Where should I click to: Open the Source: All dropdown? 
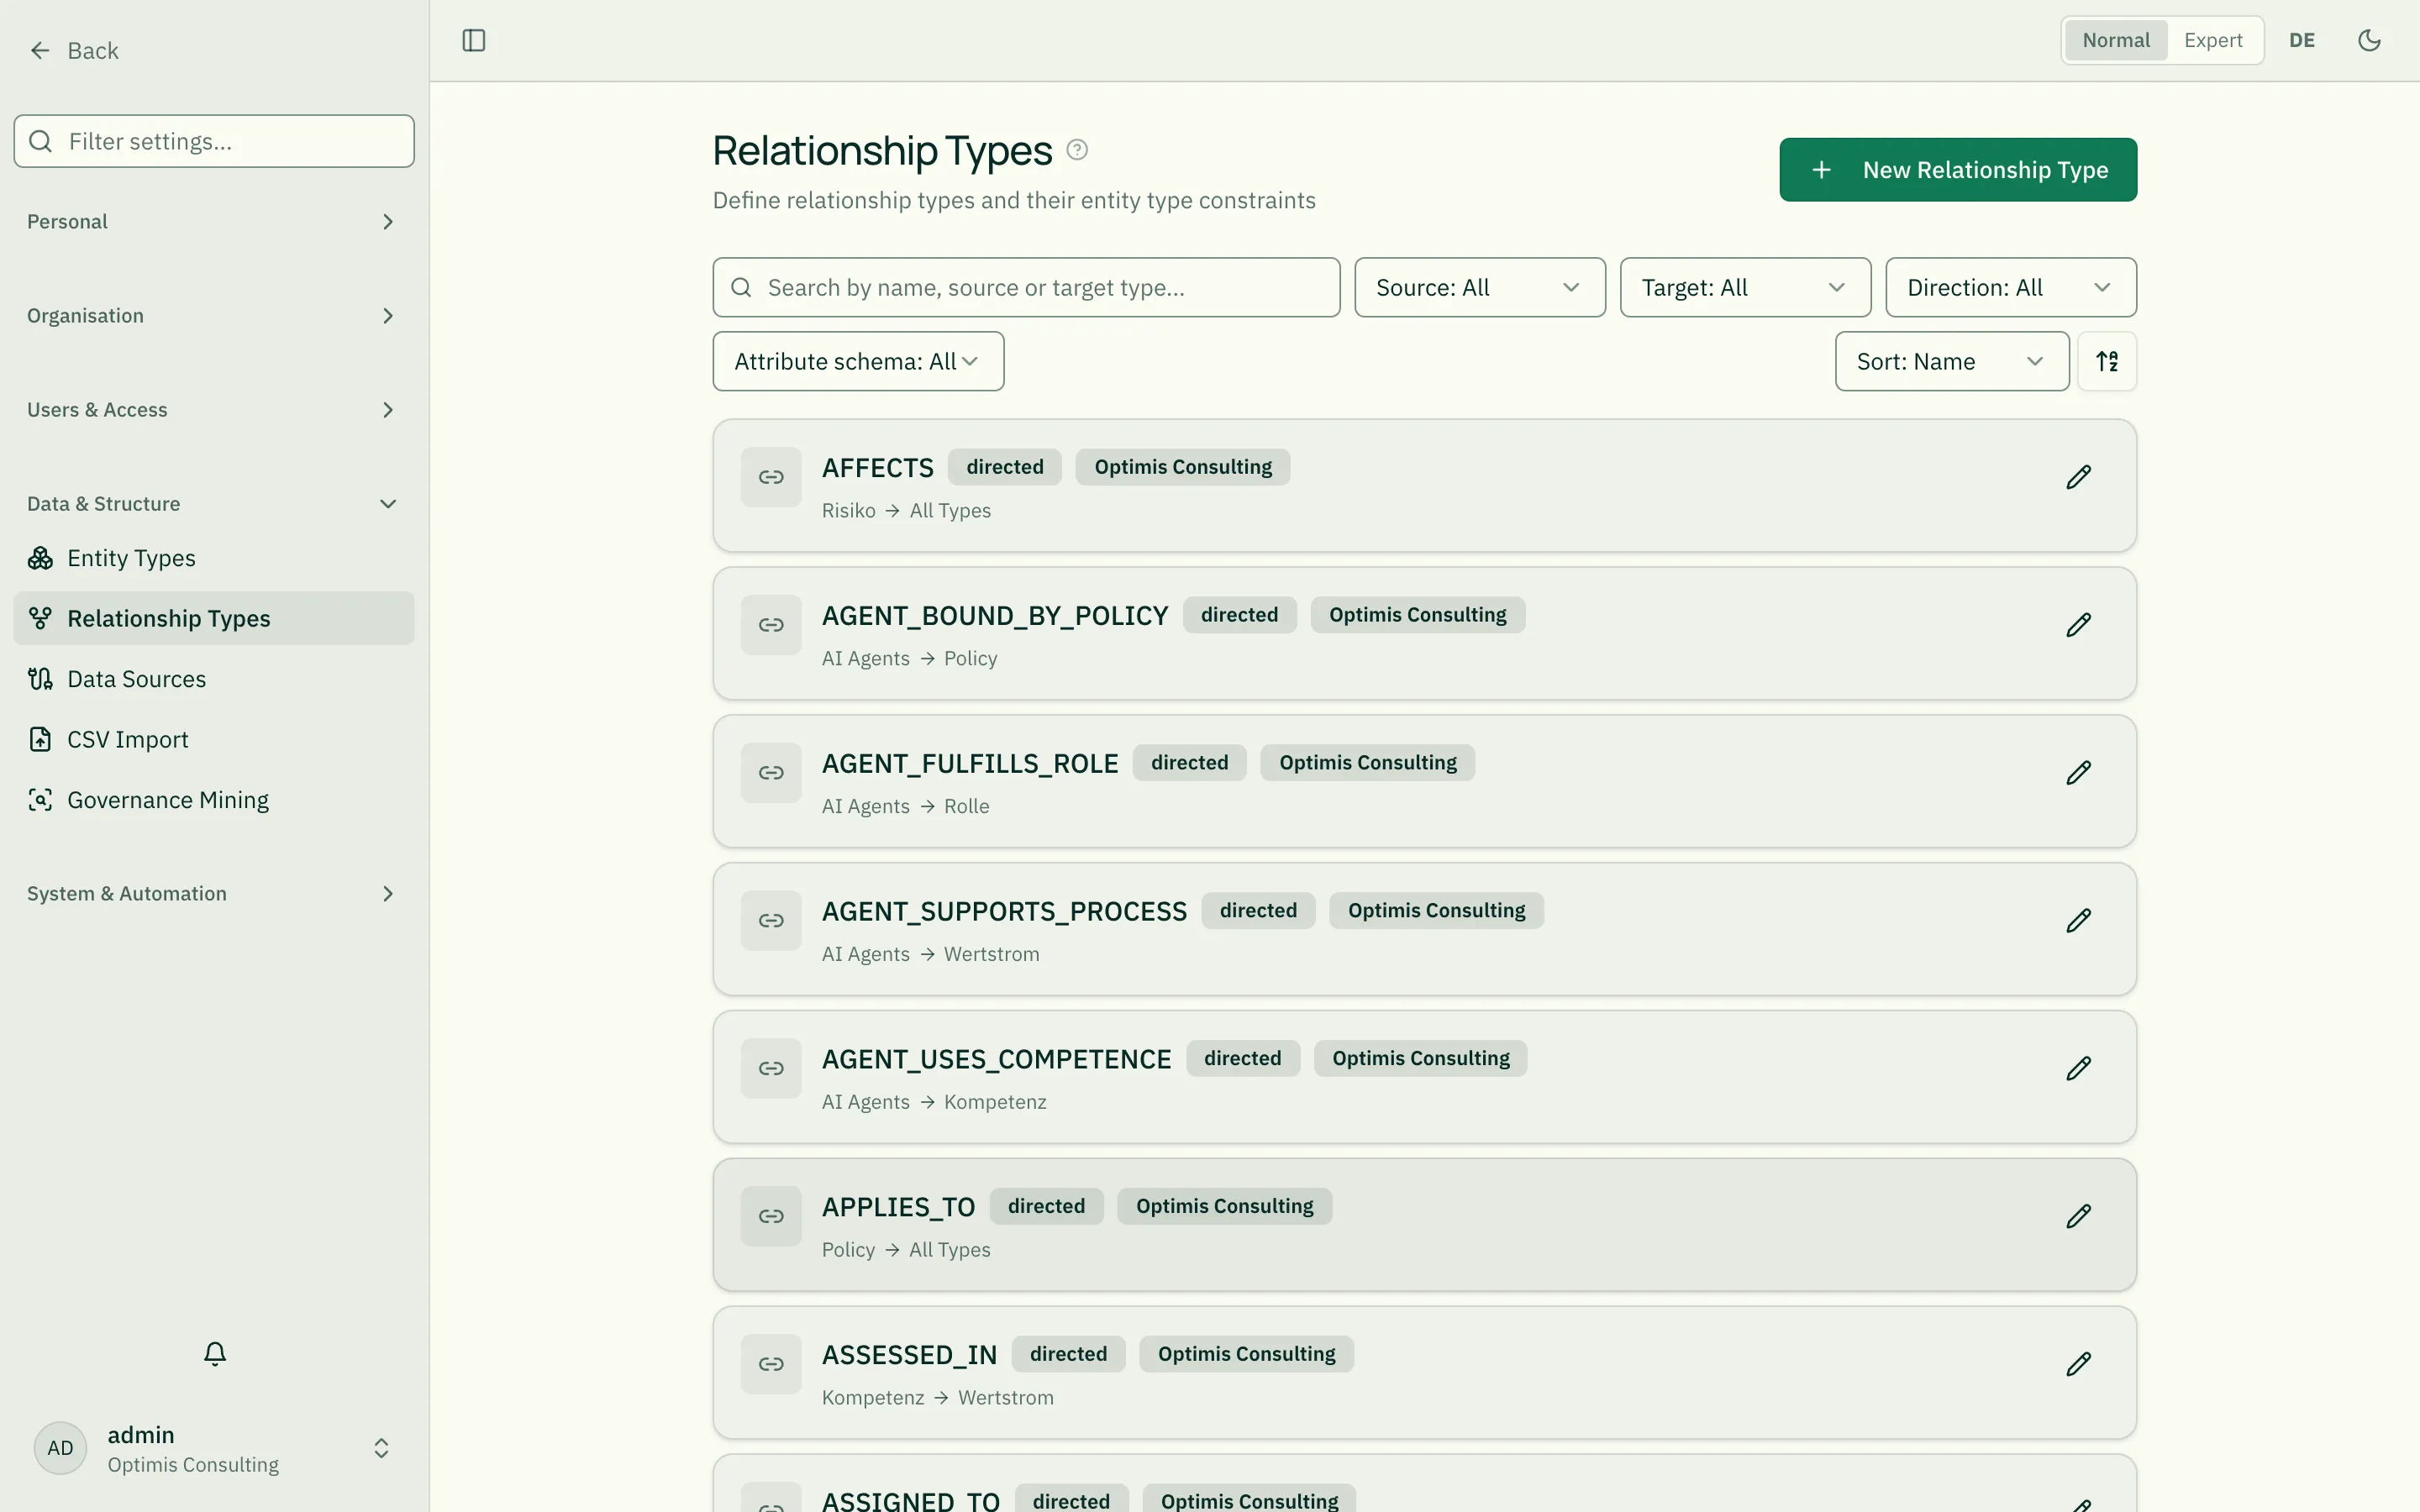tap(1480, 288)
